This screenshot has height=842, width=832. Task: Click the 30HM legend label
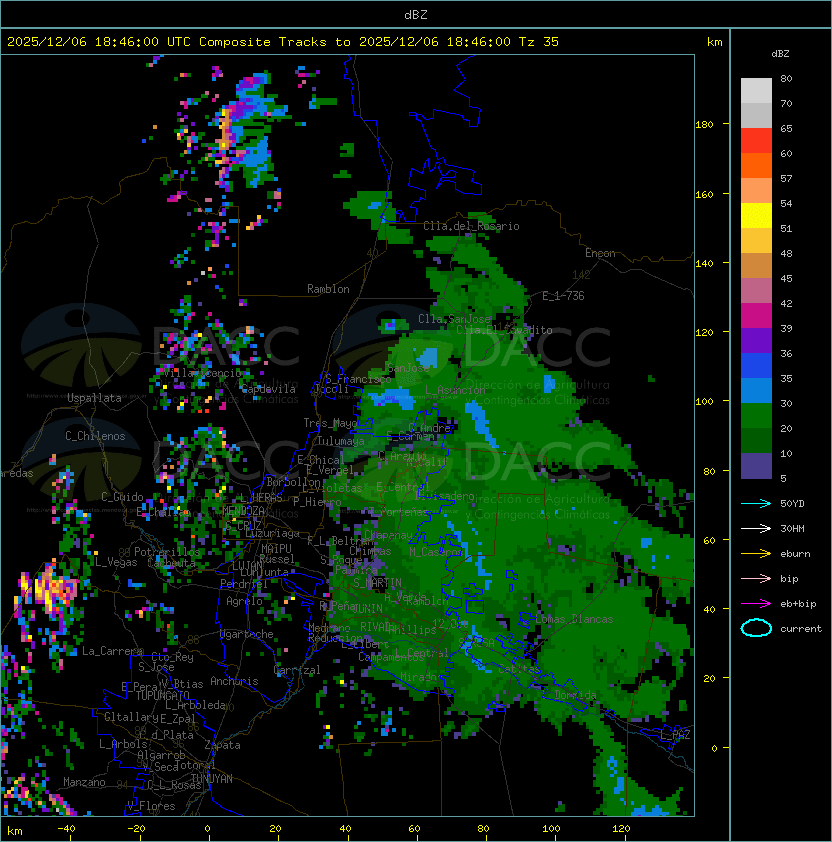[792, 528]
